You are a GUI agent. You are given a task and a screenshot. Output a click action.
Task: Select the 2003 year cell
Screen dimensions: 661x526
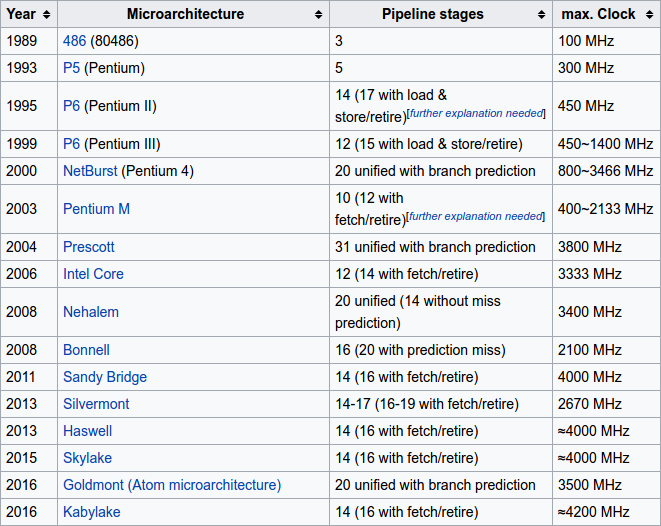(29, 209)
